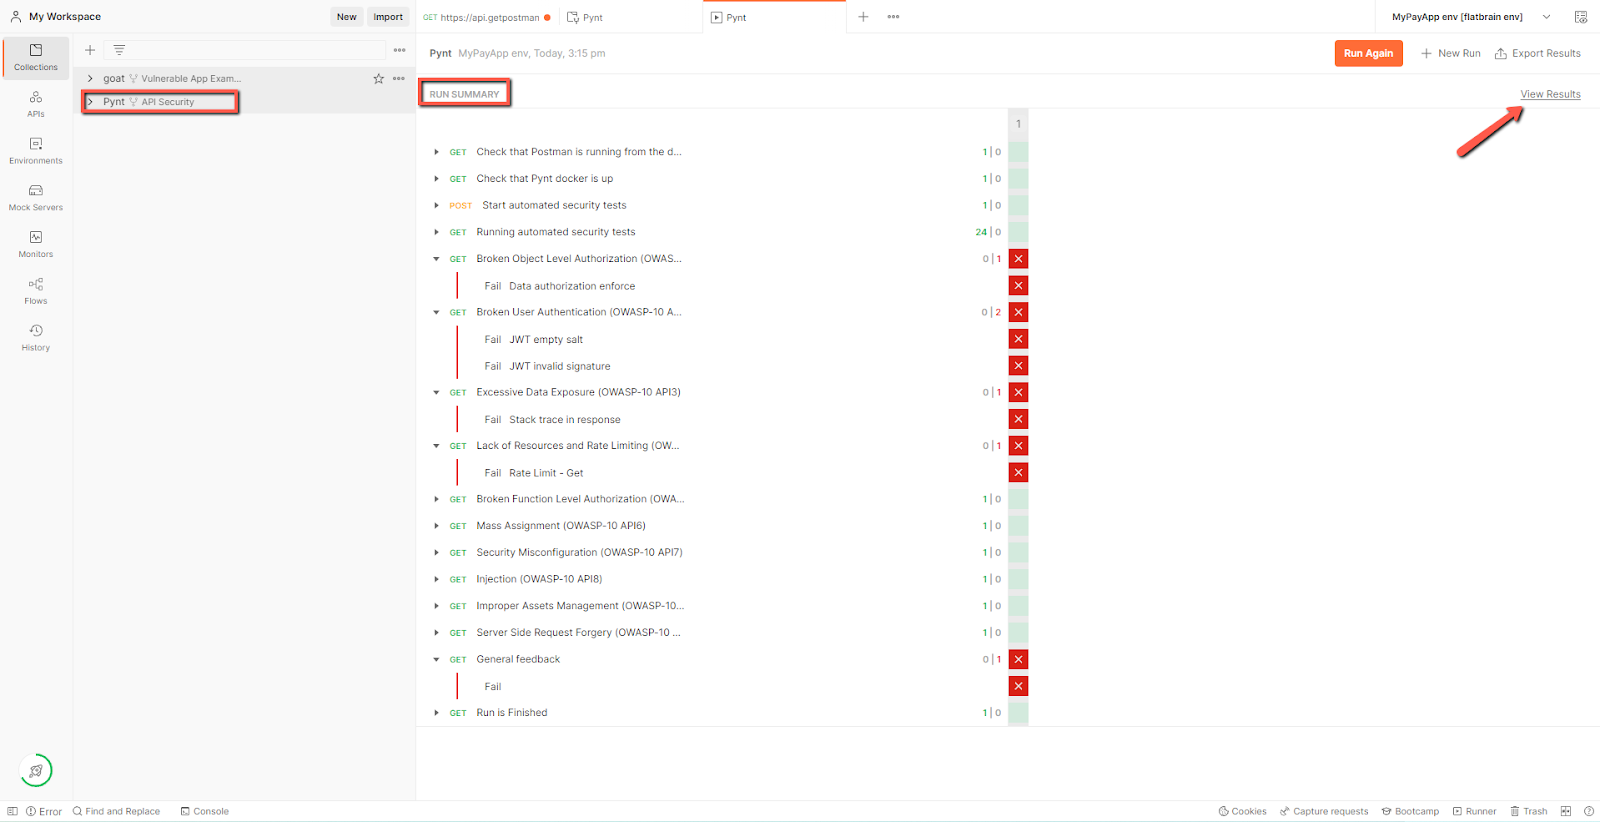The height and width of the screenshot is (822, 1600).
Task: Click the Import button
Action: pyautogui.click(x=388, y=17)
